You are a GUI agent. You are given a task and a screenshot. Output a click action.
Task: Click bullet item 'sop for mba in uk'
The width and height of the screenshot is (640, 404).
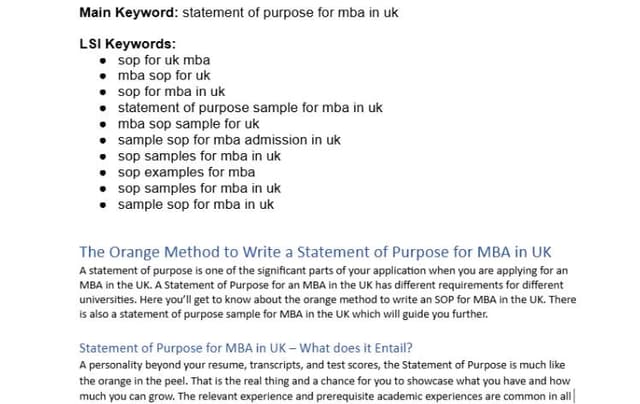tap(171, 92)
